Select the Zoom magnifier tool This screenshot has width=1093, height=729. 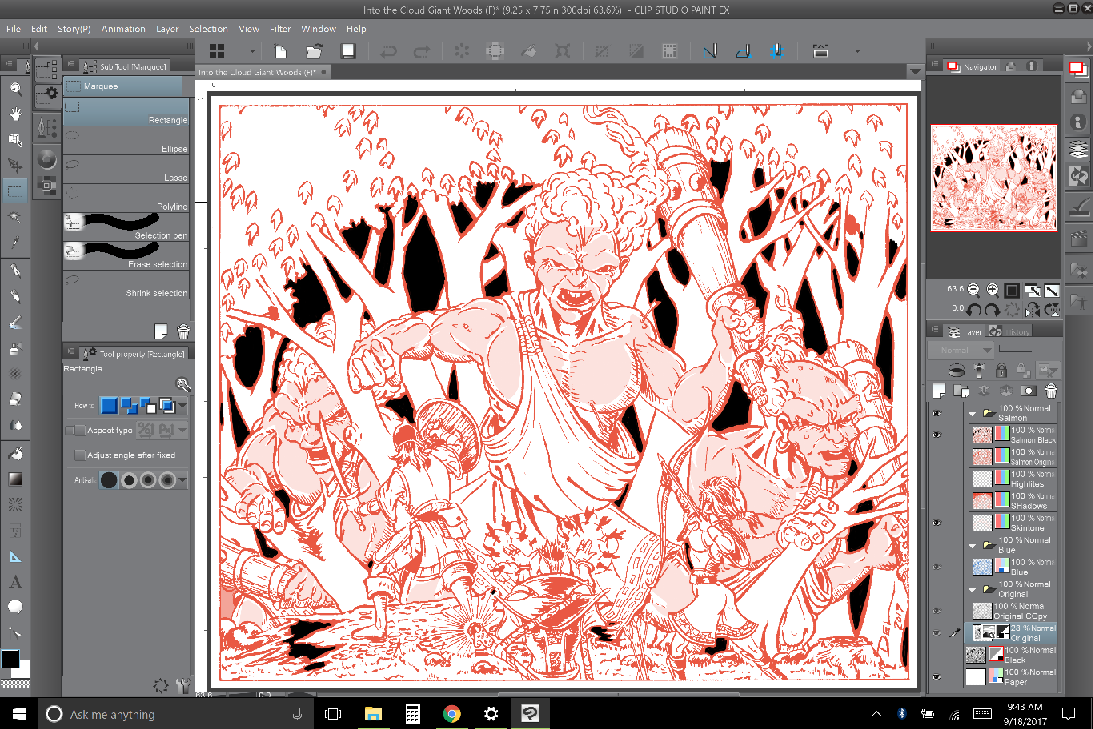15,89
